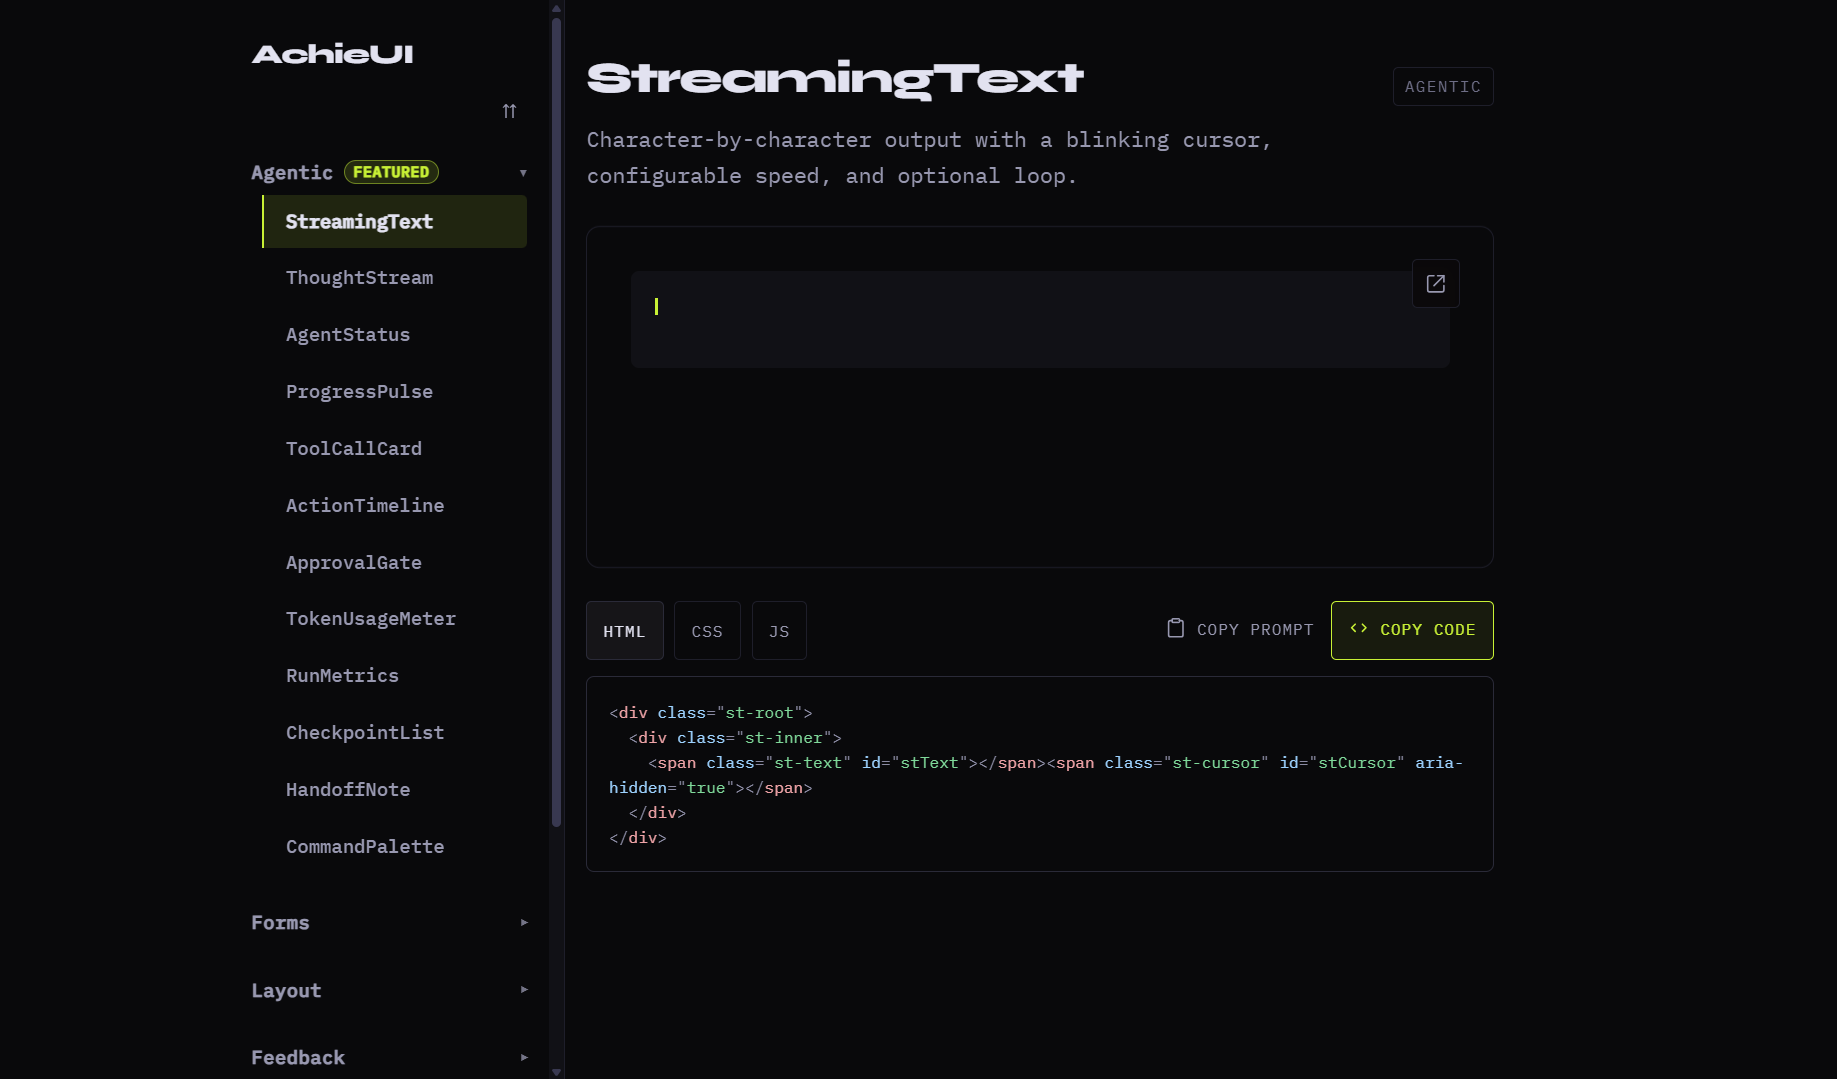This screenshot has width=1837, height=1079.
Task: Click the collapse-all arrows icon in sidebar
Action: 509,111
